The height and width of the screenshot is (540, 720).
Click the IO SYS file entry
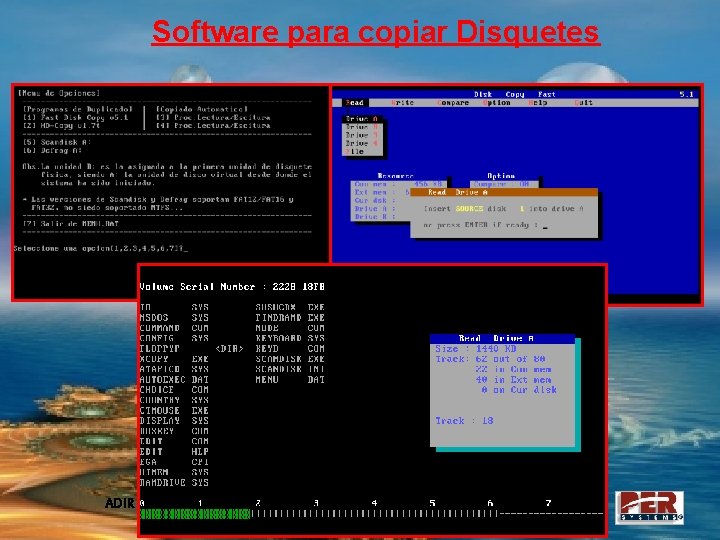click(x=174, y=307)
